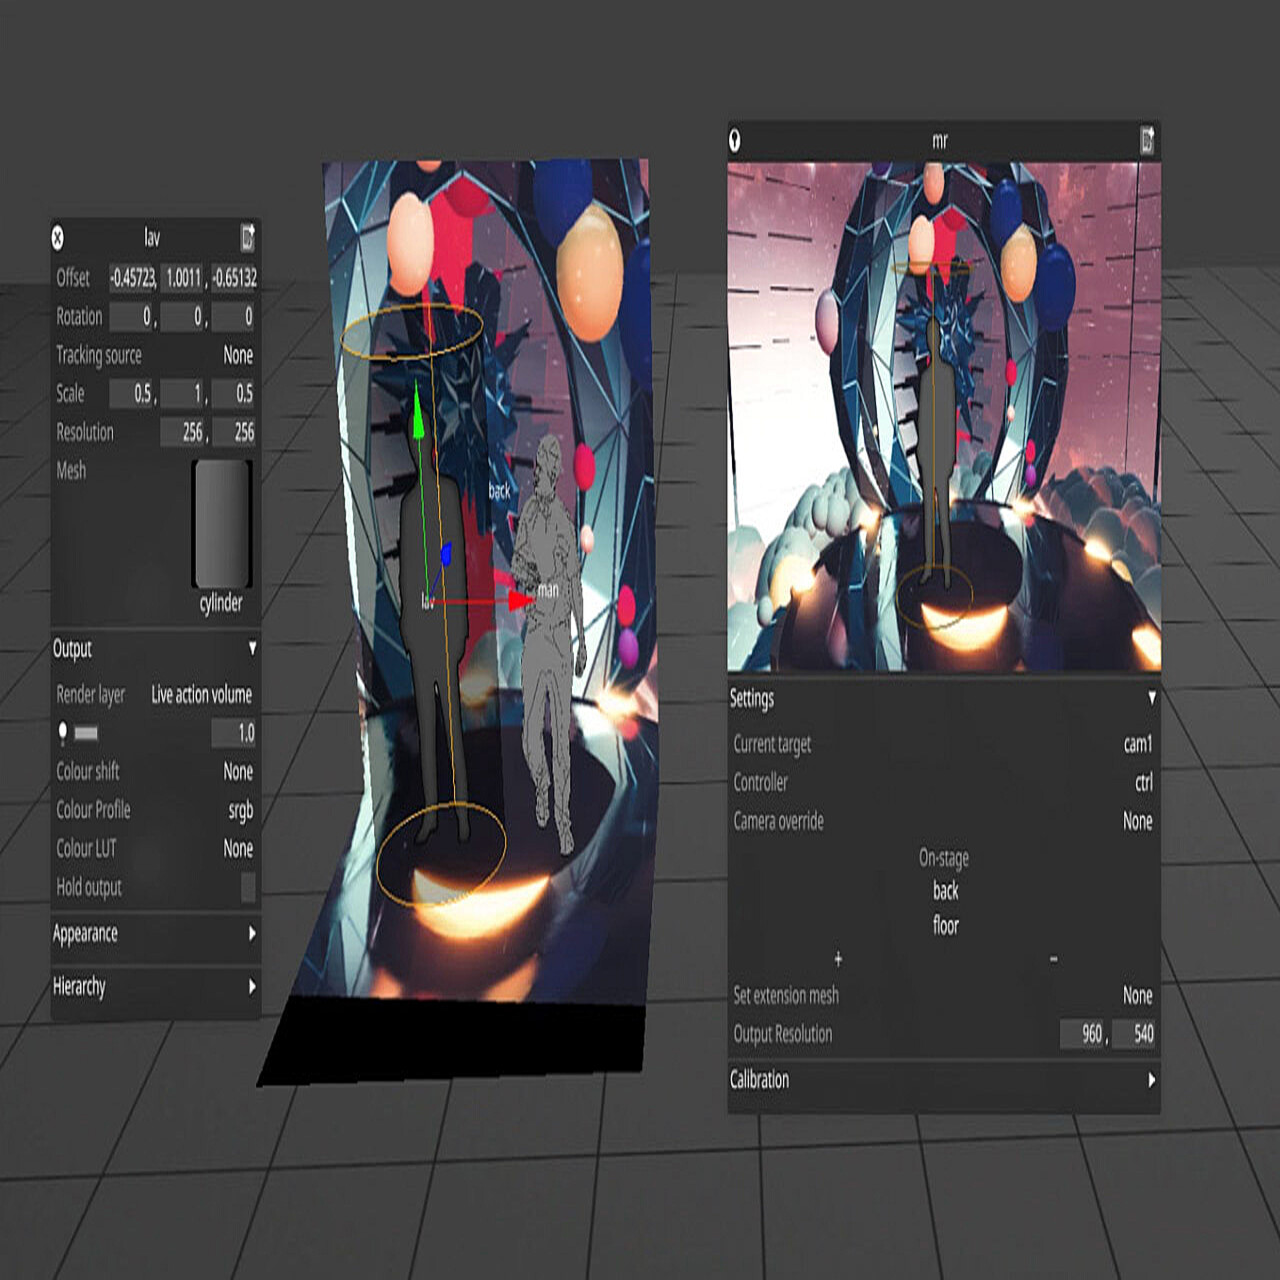Select the back screen in On-stage list
Screen dimensions: 1280x1280
click(944, 892)
